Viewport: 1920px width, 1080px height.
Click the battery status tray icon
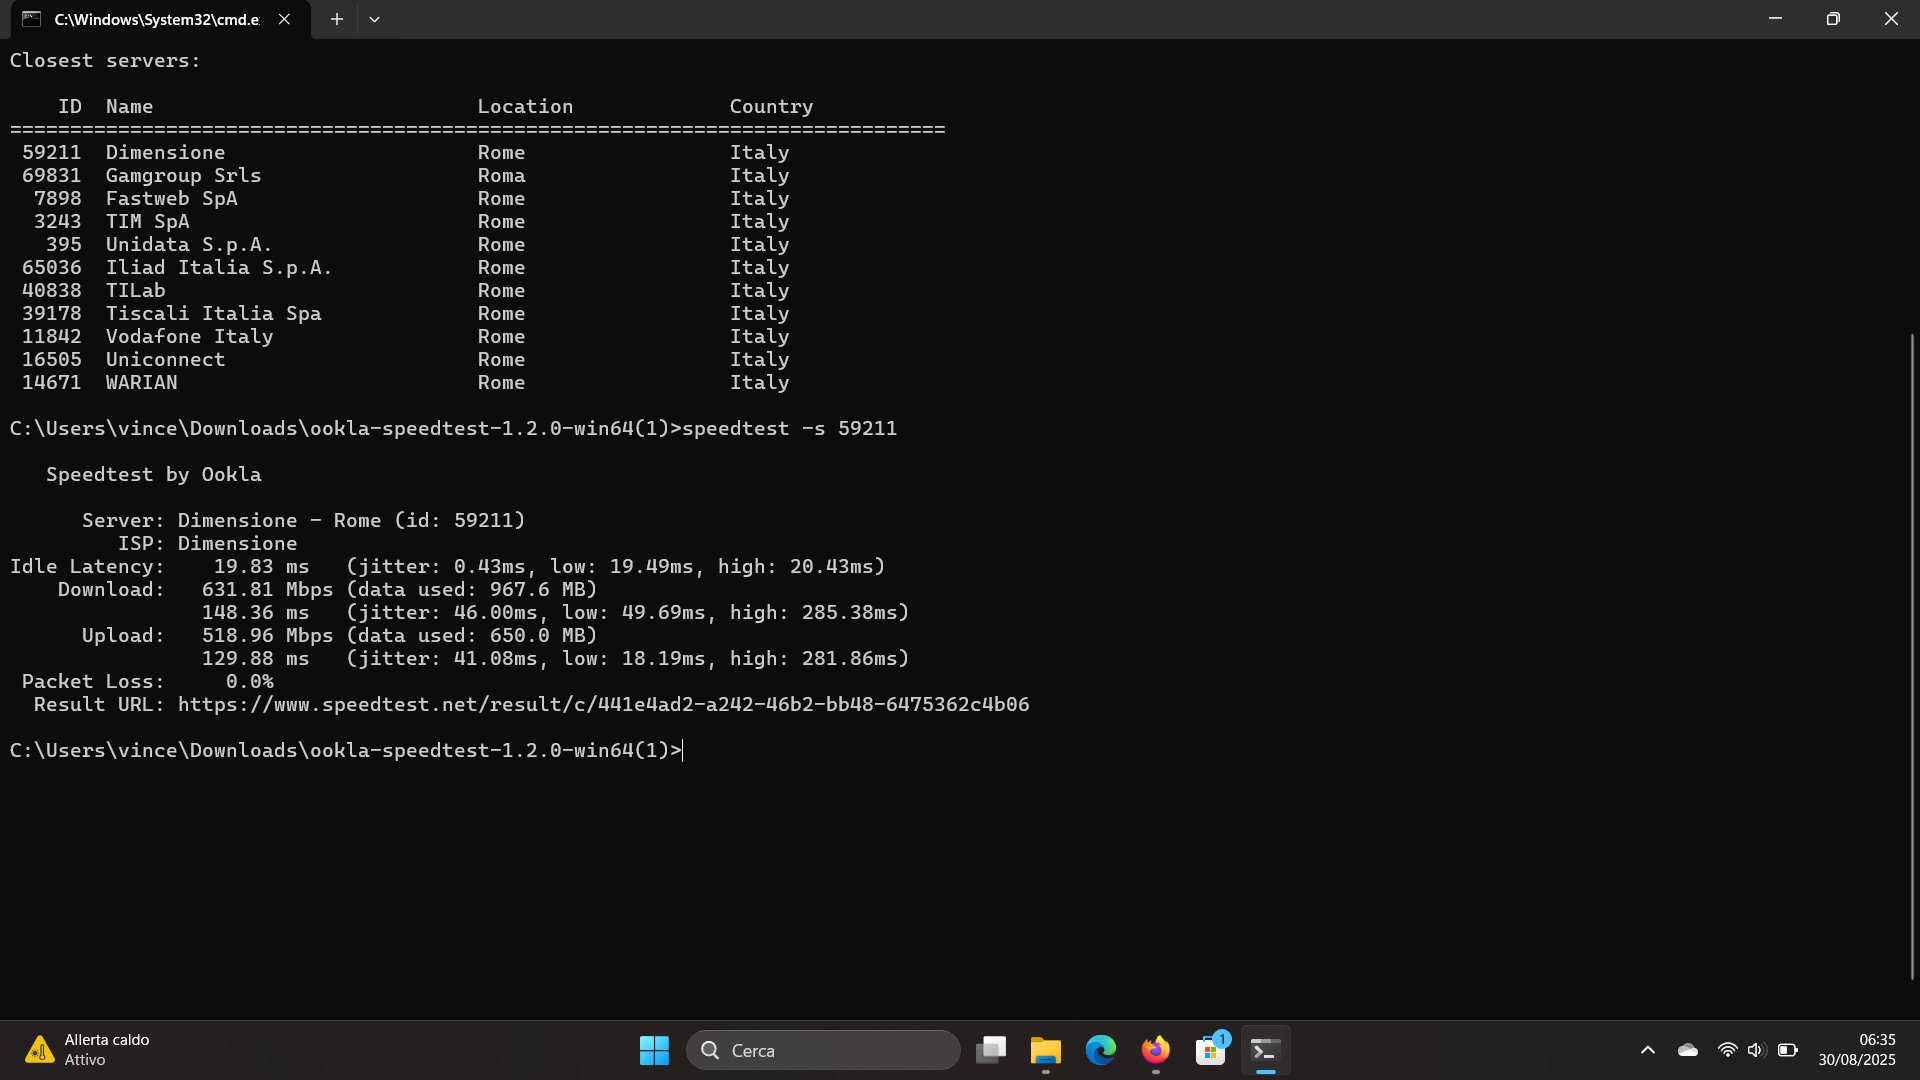tap(1788, 1050)
